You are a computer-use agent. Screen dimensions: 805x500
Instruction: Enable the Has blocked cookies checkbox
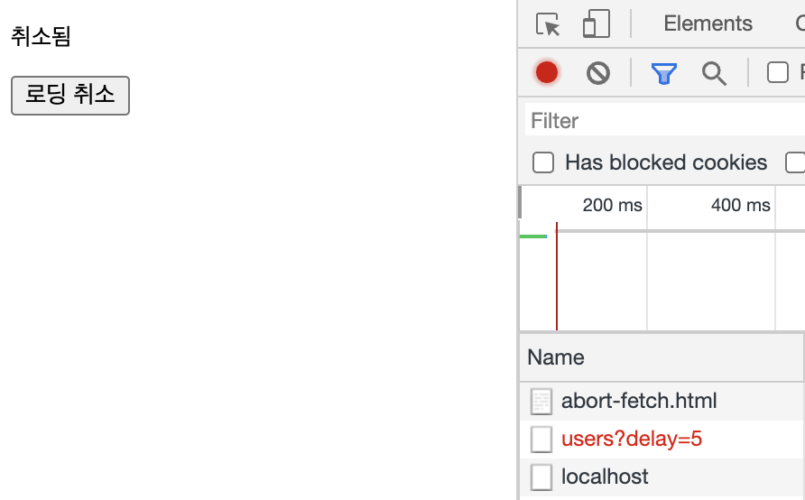pyautogui.click(x=543, y=162)
